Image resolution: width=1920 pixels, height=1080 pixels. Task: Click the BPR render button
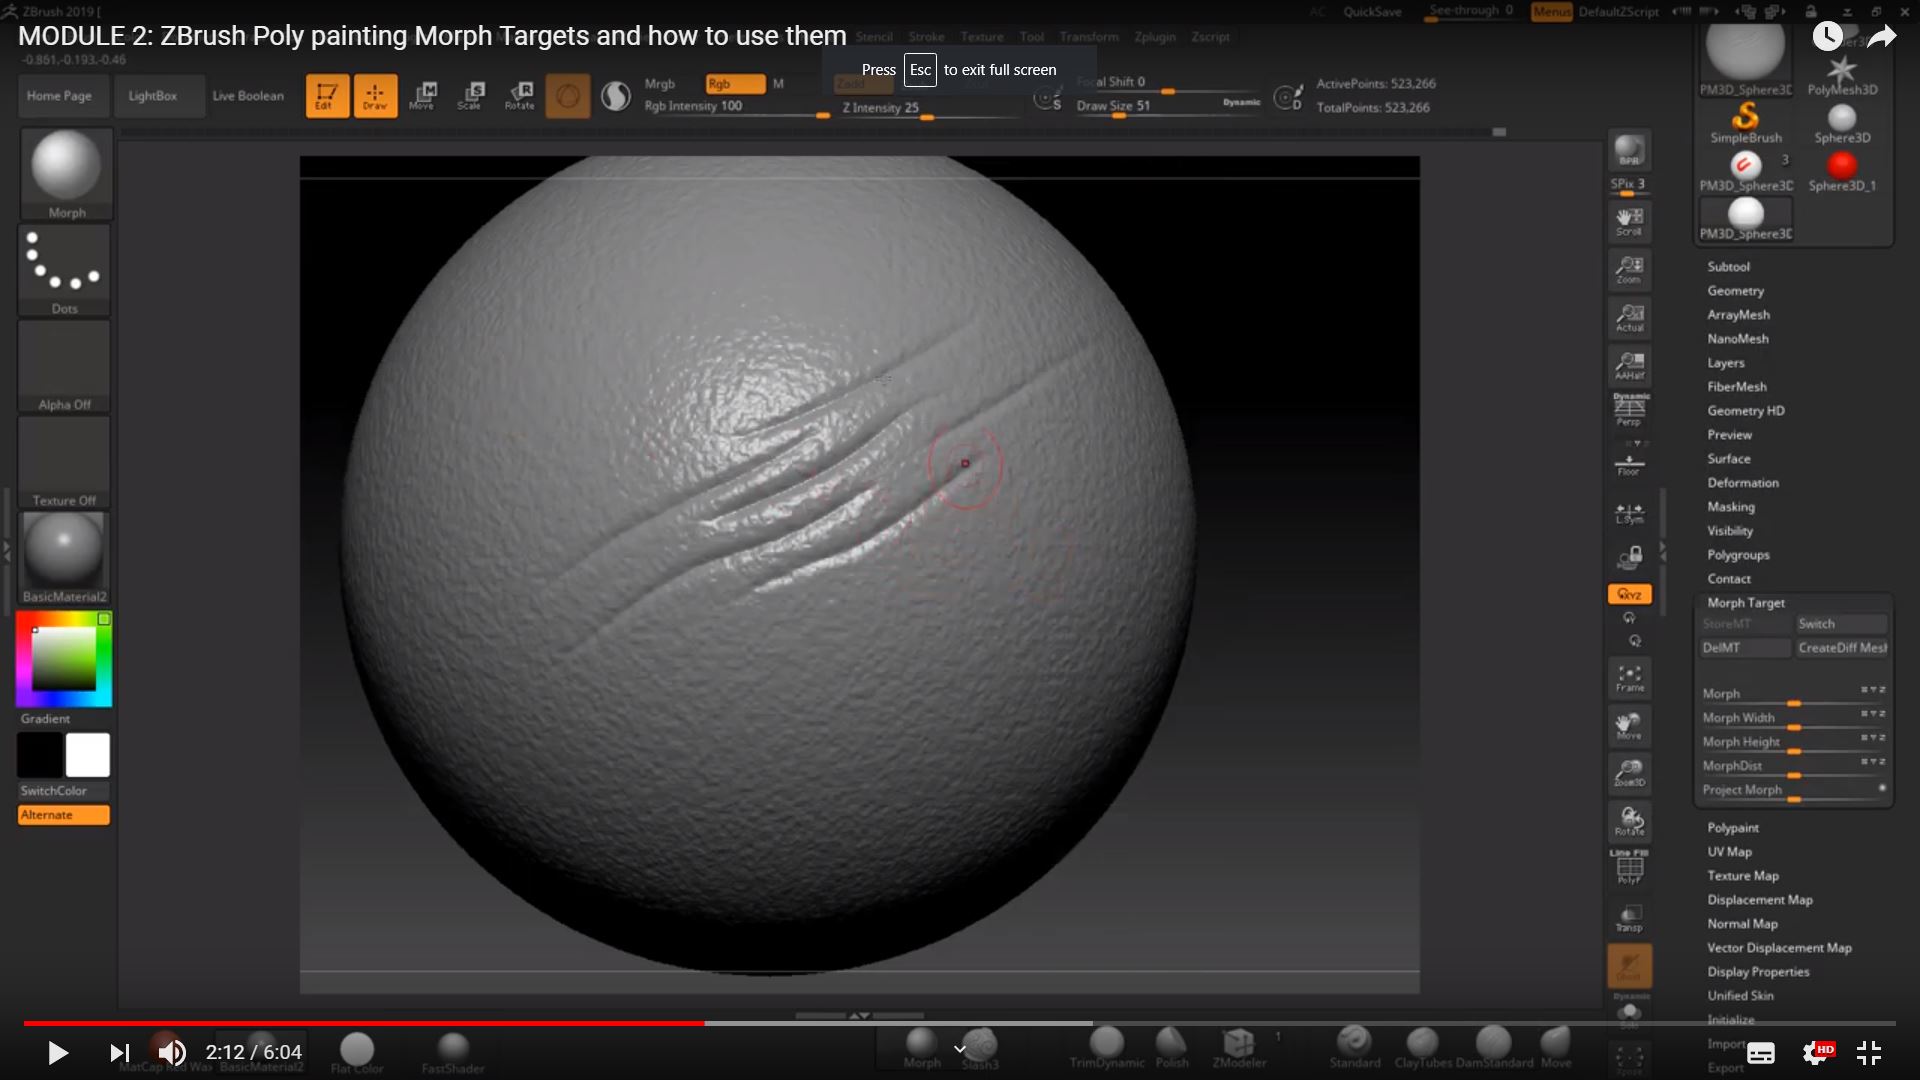(1629, 150)
